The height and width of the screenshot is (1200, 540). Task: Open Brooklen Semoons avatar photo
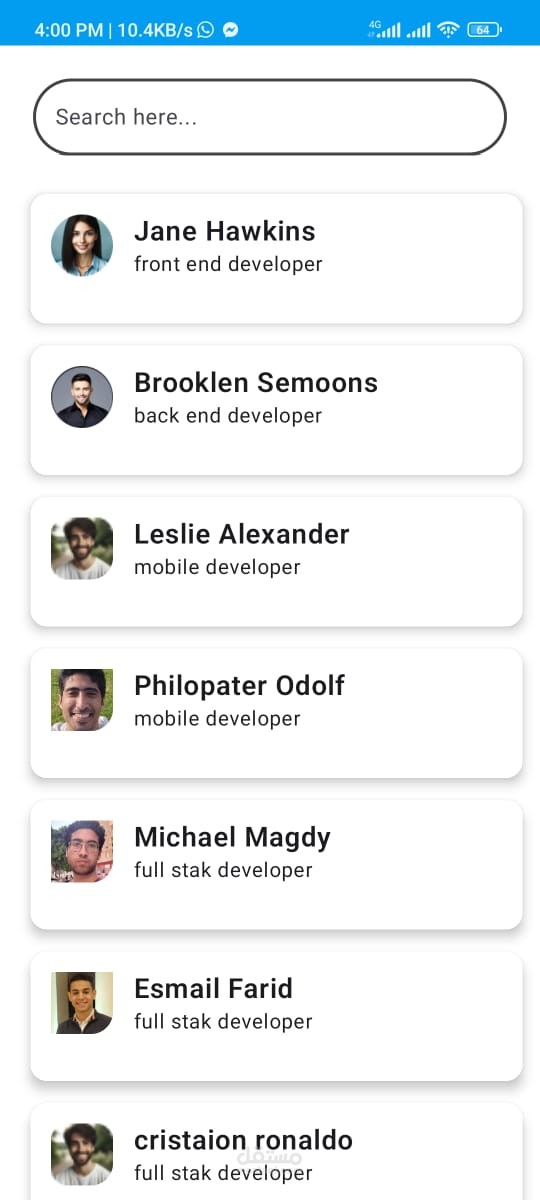tap(82, 397)
